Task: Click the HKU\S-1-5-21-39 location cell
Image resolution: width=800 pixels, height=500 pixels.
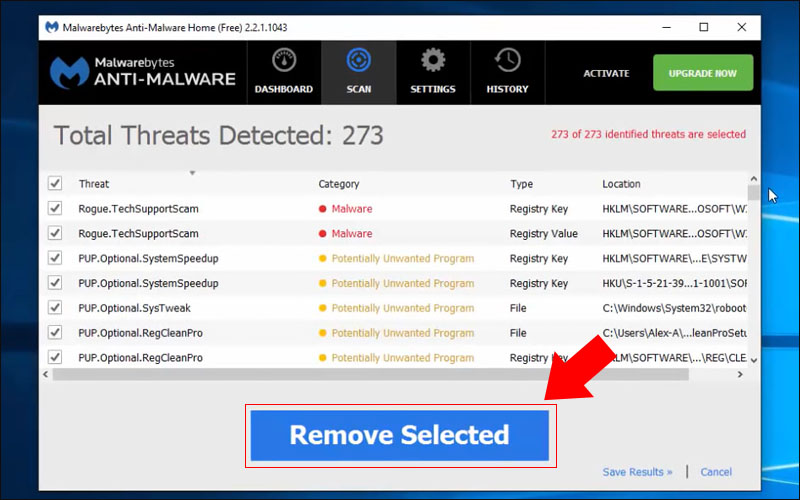Action: click(x=674, y=283)
